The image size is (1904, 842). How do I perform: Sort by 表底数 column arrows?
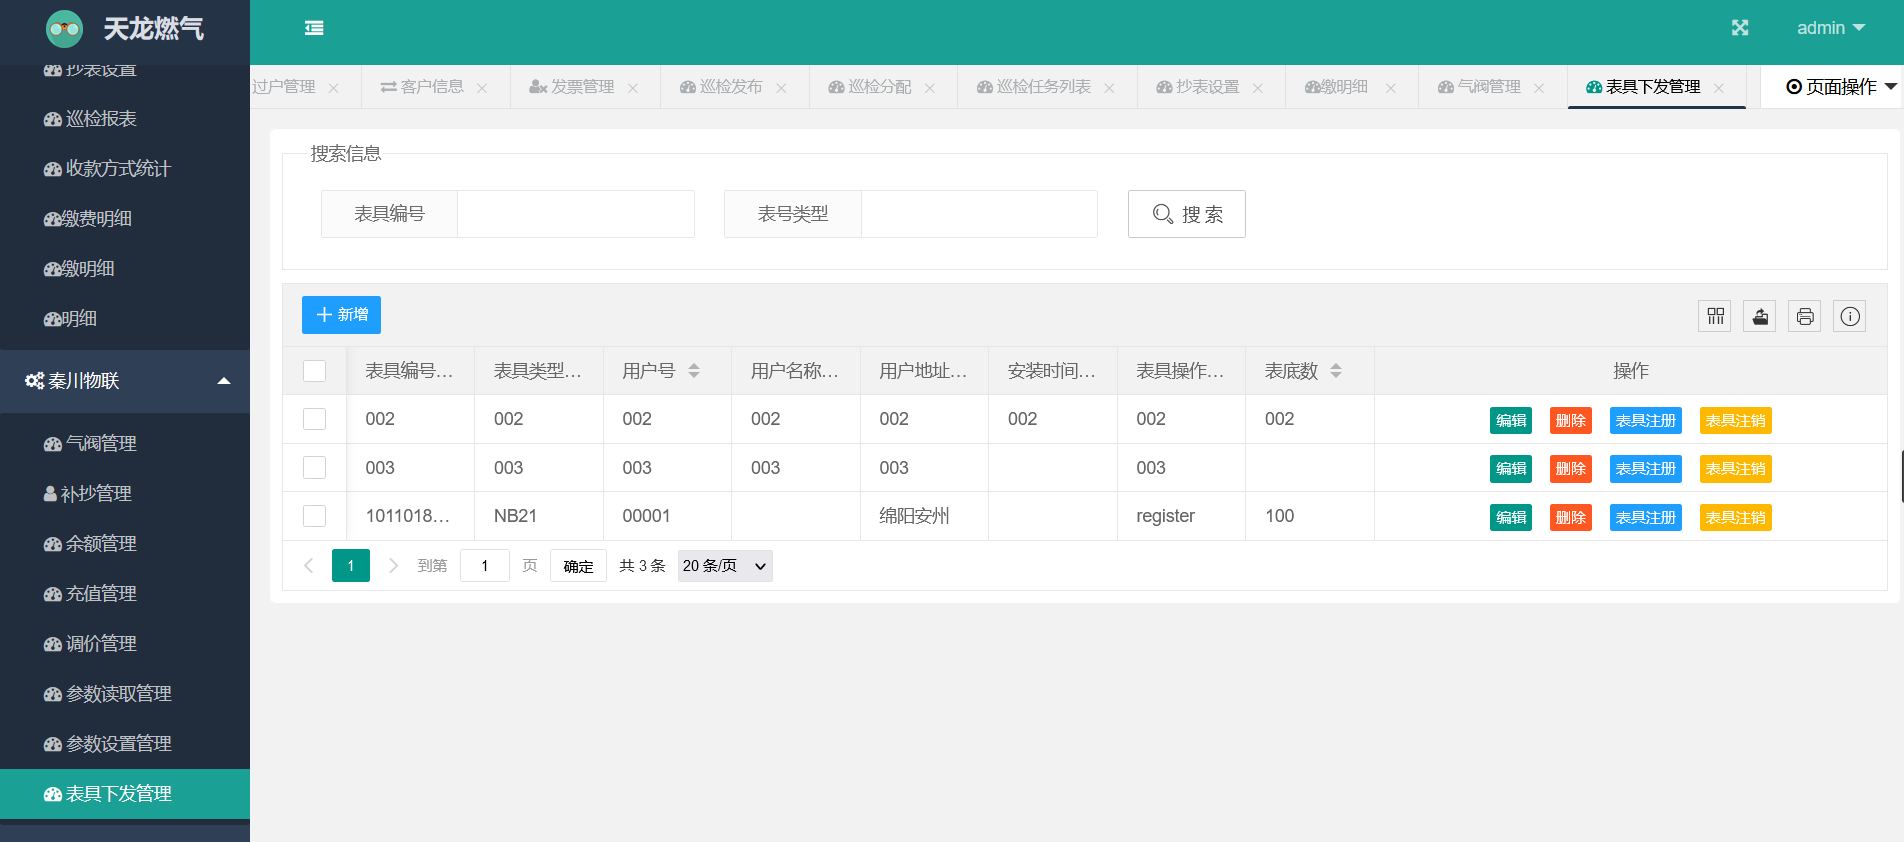(1336, 371)
